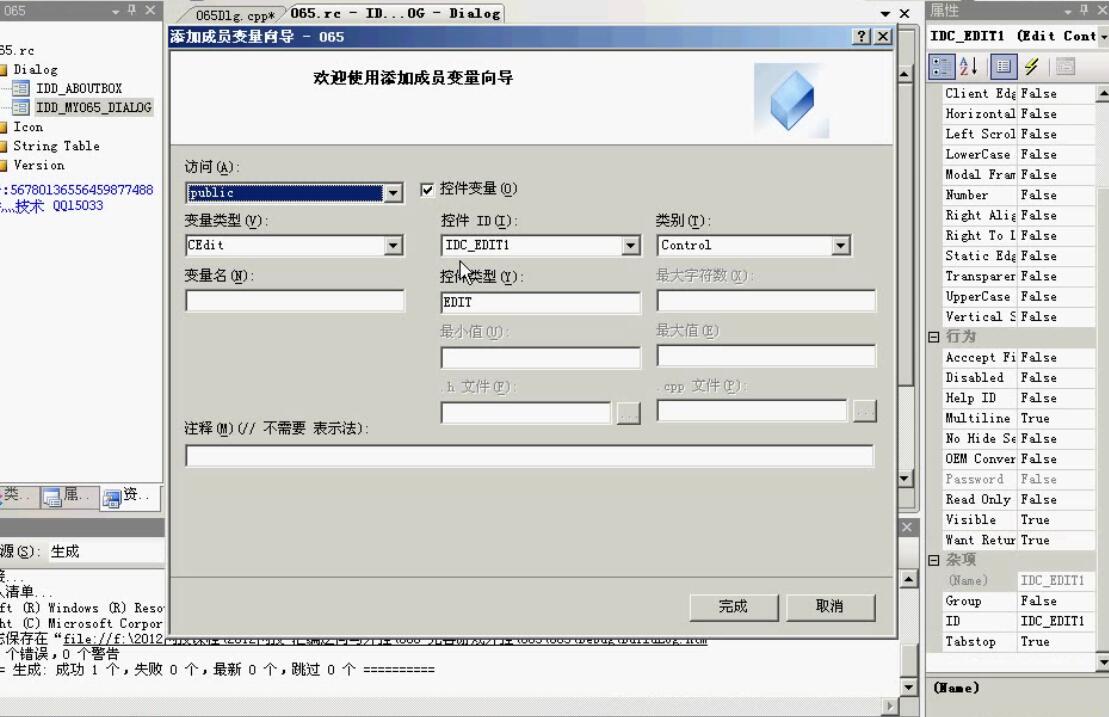Click the wizard help question mark icon
Image resolution: width=1109 pixels, height=717 pixels.
[861, 36]
